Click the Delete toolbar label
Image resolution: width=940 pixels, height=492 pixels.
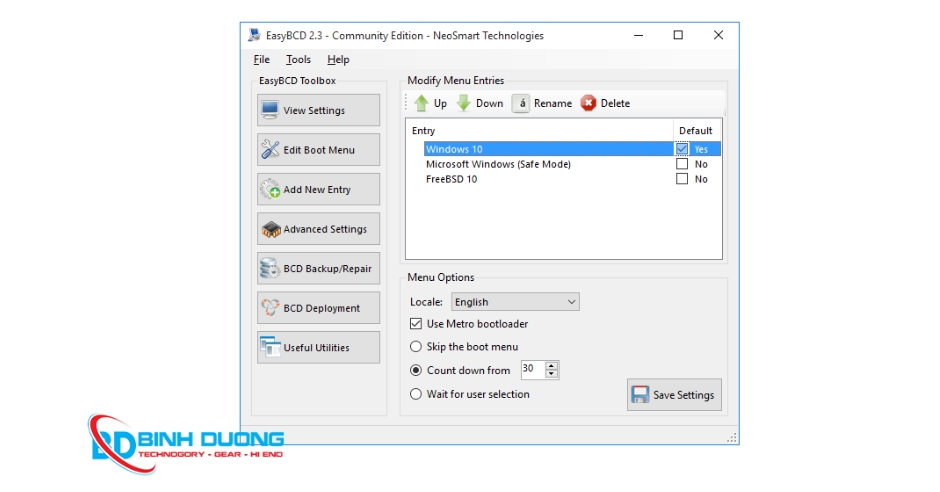[x=615, y=103]
